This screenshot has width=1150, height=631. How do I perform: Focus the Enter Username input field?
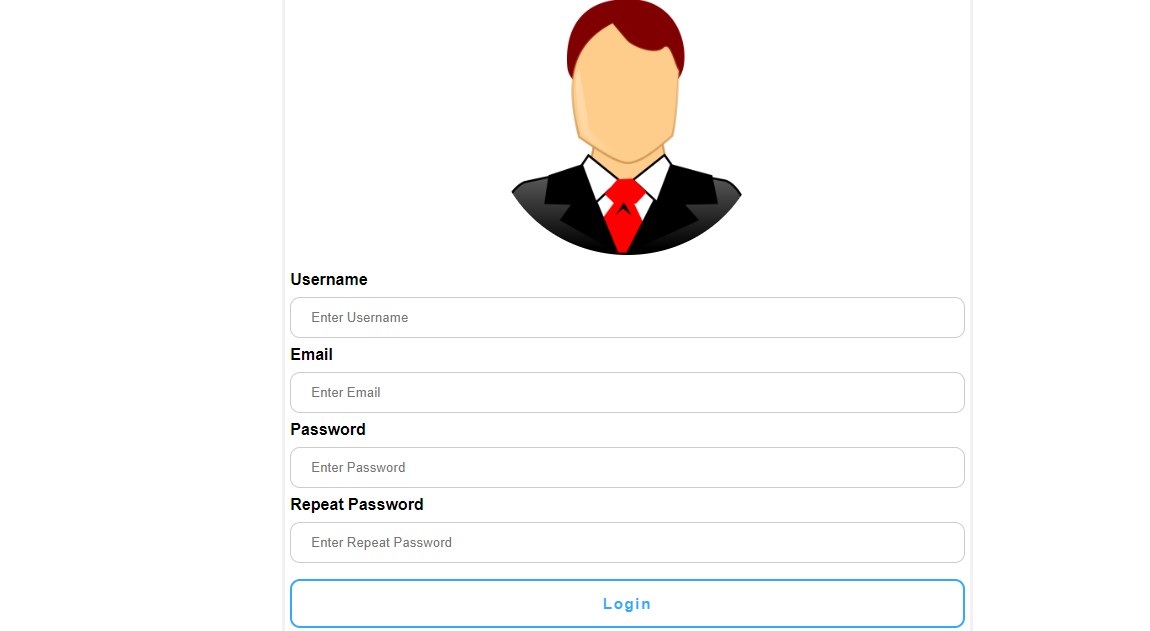tap(627, 318)
